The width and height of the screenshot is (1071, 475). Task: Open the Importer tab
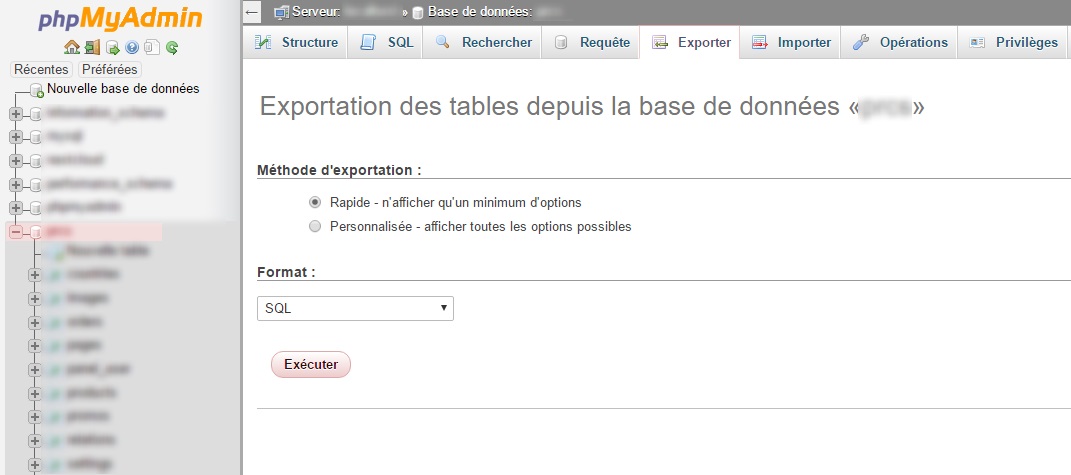791,43
